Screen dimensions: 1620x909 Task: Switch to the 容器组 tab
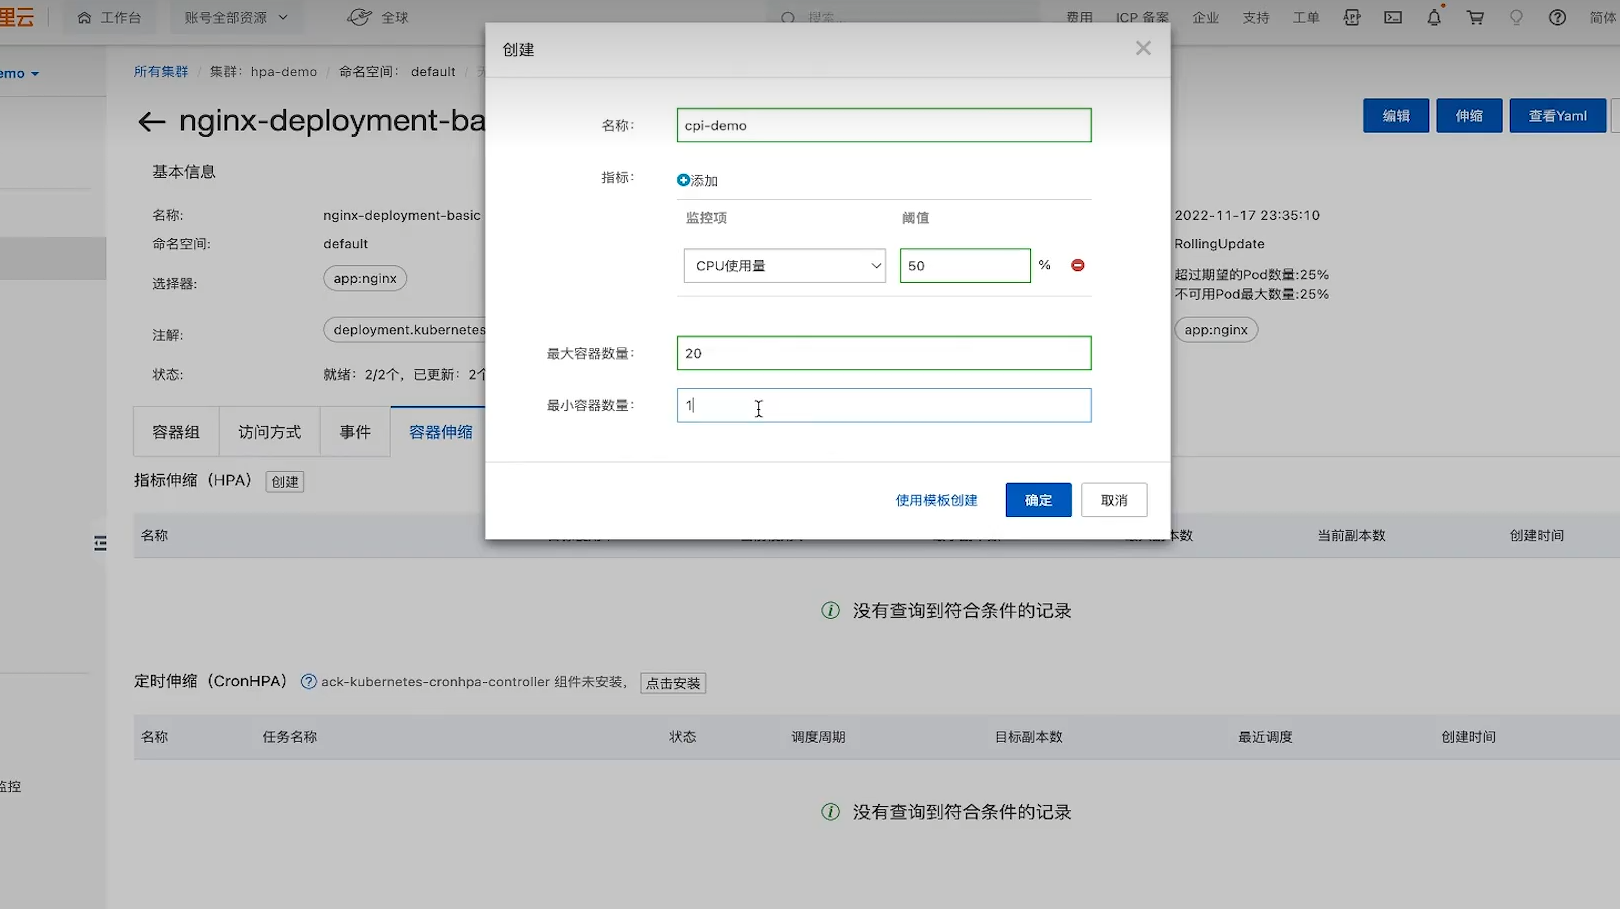coord(175,431)
